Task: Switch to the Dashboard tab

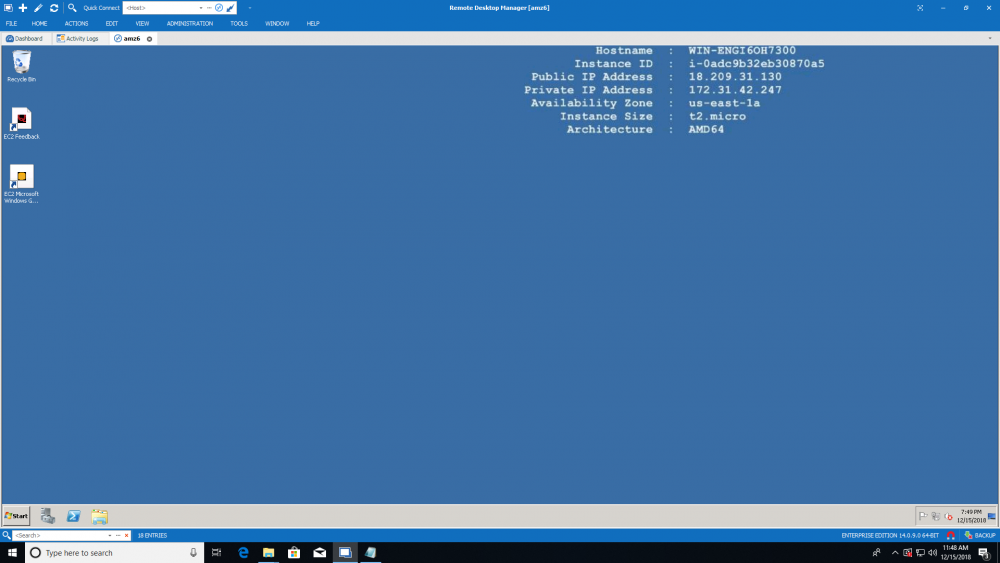Action: tap(25, 38)
